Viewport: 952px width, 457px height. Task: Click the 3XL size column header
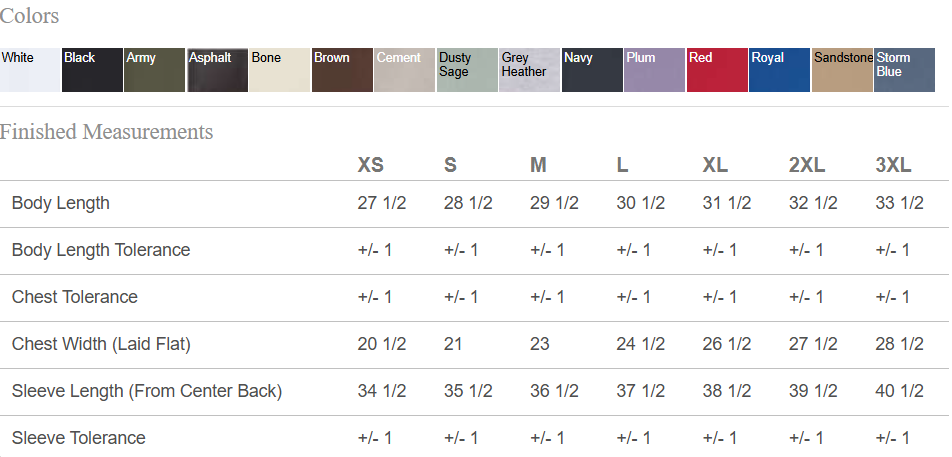(x=893, y=165)
